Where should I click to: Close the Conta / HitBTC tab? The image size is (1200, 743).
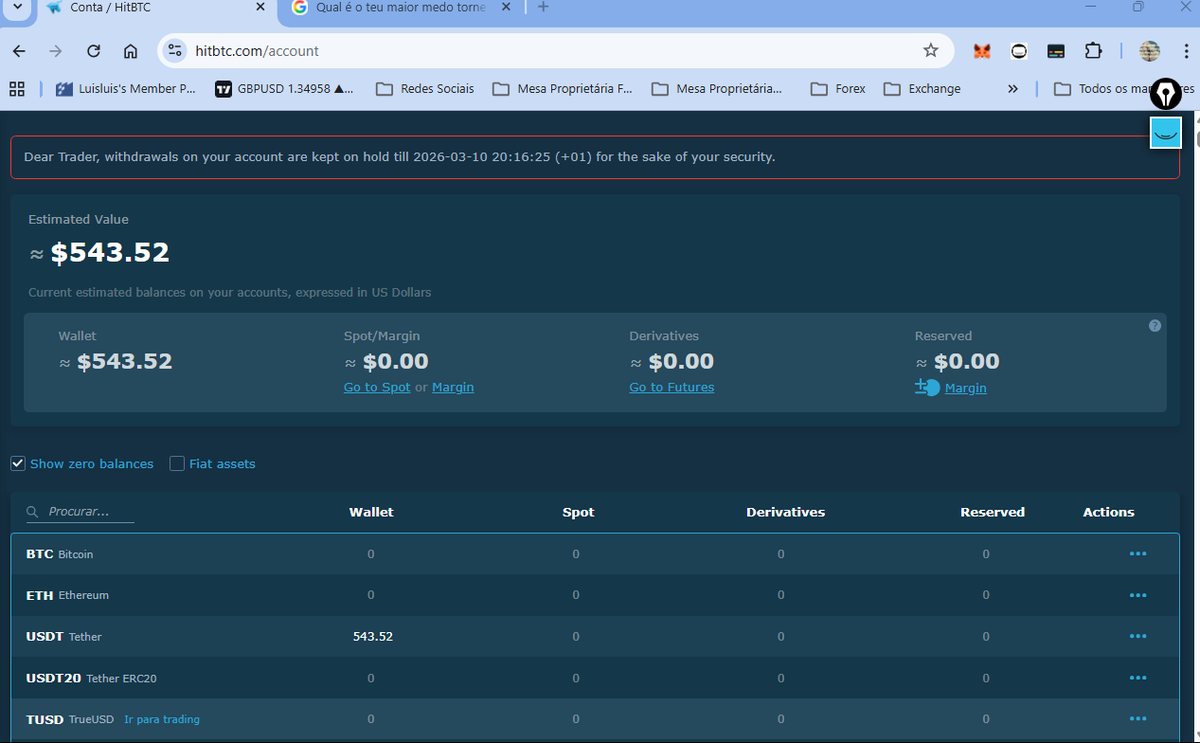pyautogui.click(x=260, y=7)
